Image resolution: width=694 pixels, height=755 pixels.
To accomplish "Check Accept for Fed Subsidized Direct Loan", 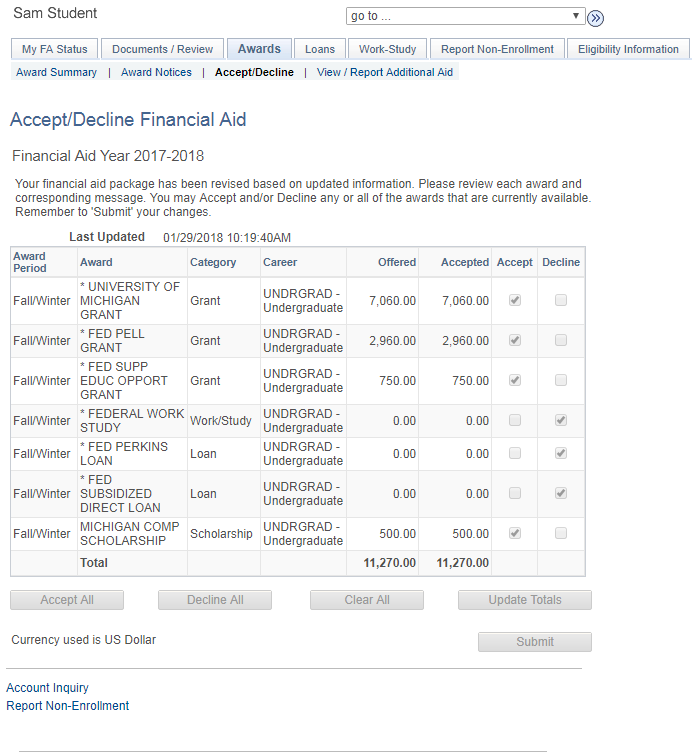I will (514, 493).
